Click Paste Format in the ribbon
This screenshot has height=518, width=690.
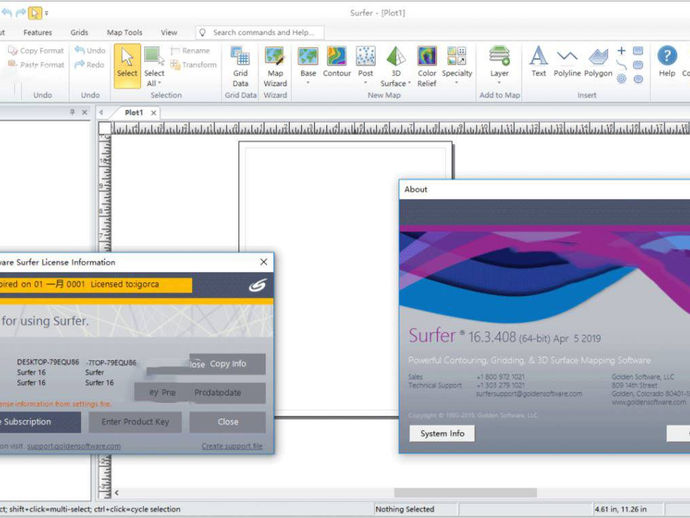tap(36, 65)
